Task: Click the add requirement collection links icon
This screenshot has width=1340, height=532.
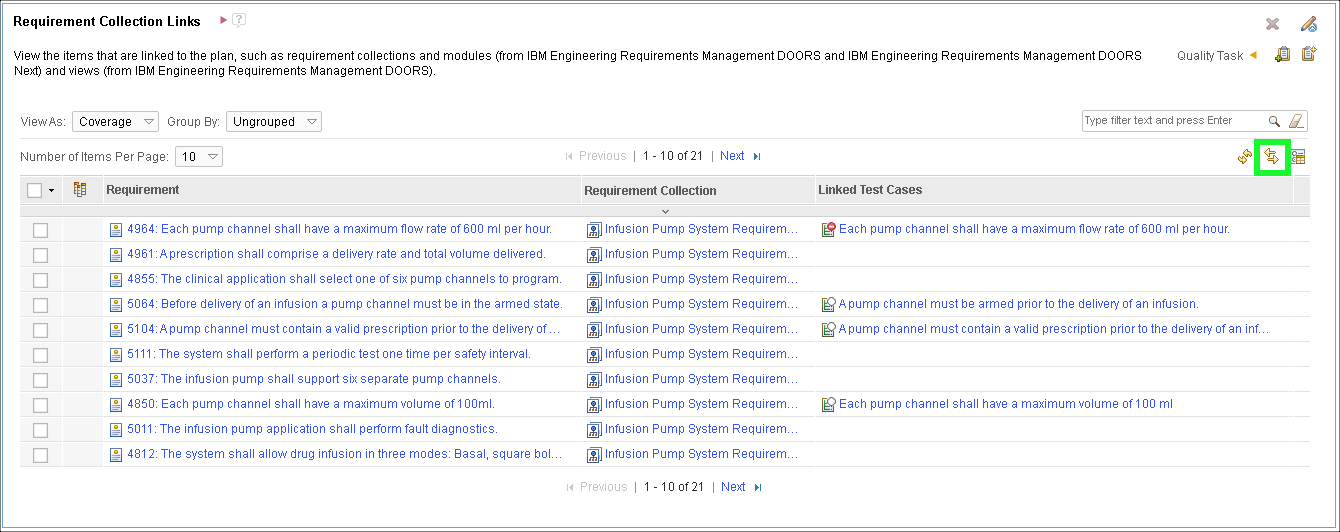Action: tap(1282, 55)
